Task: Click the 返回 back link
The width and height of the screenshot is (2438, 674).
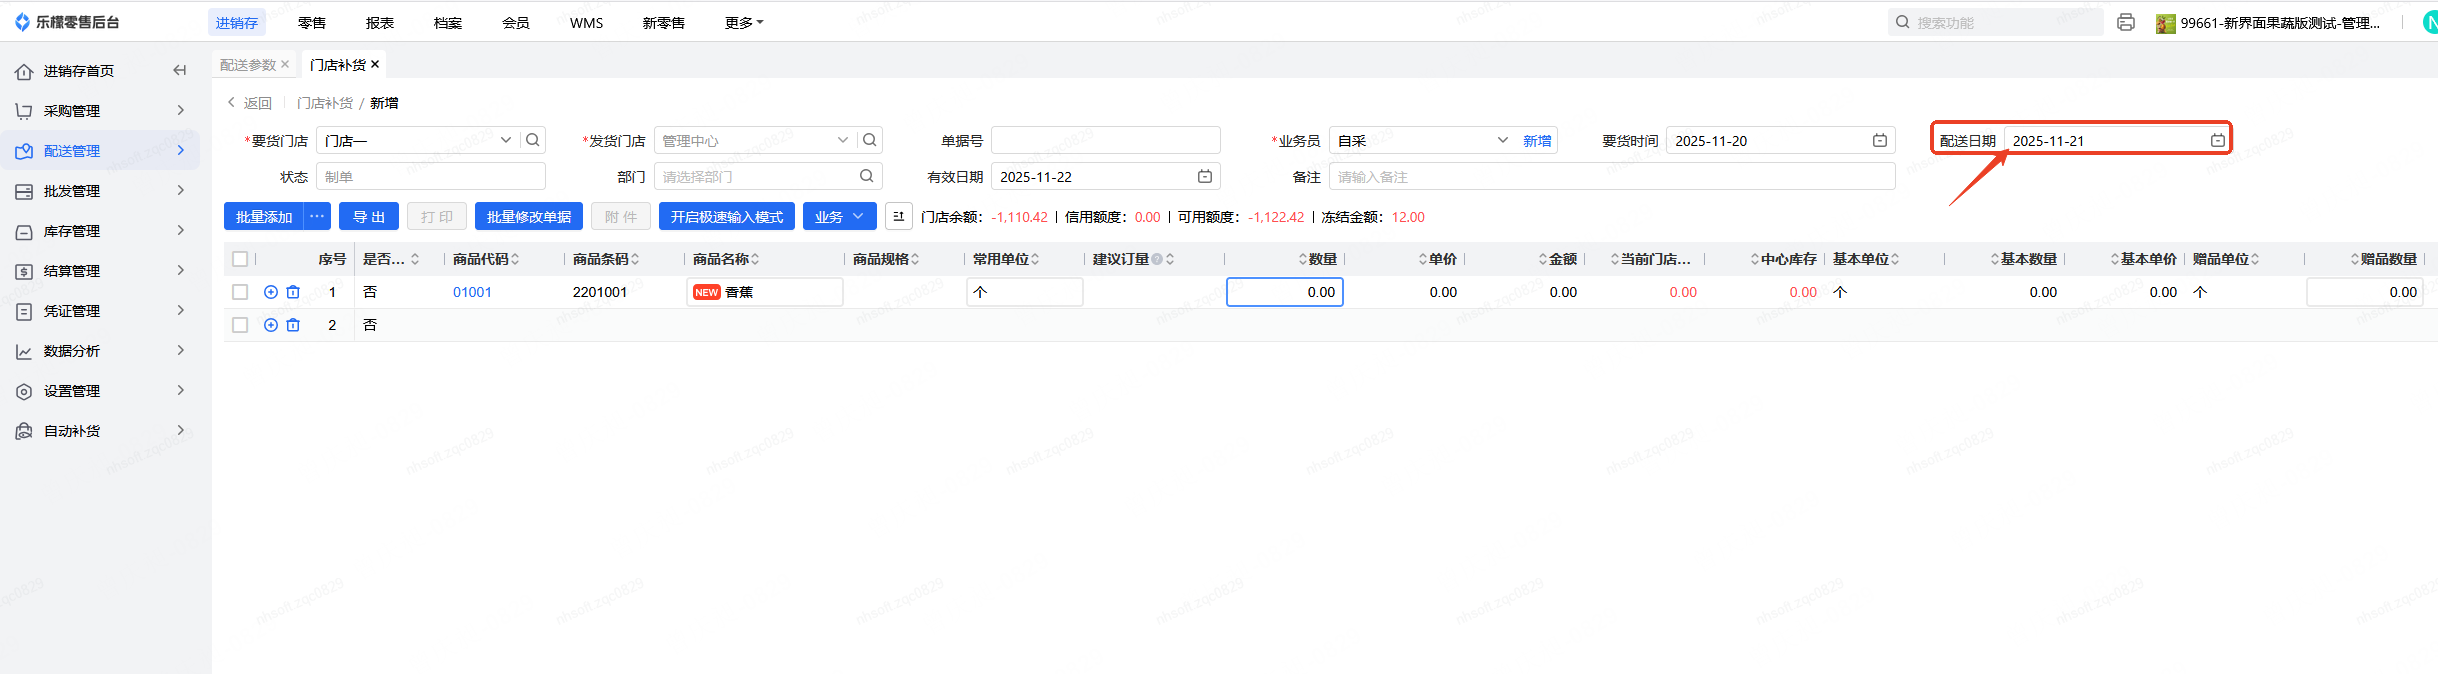Action: 250,103
